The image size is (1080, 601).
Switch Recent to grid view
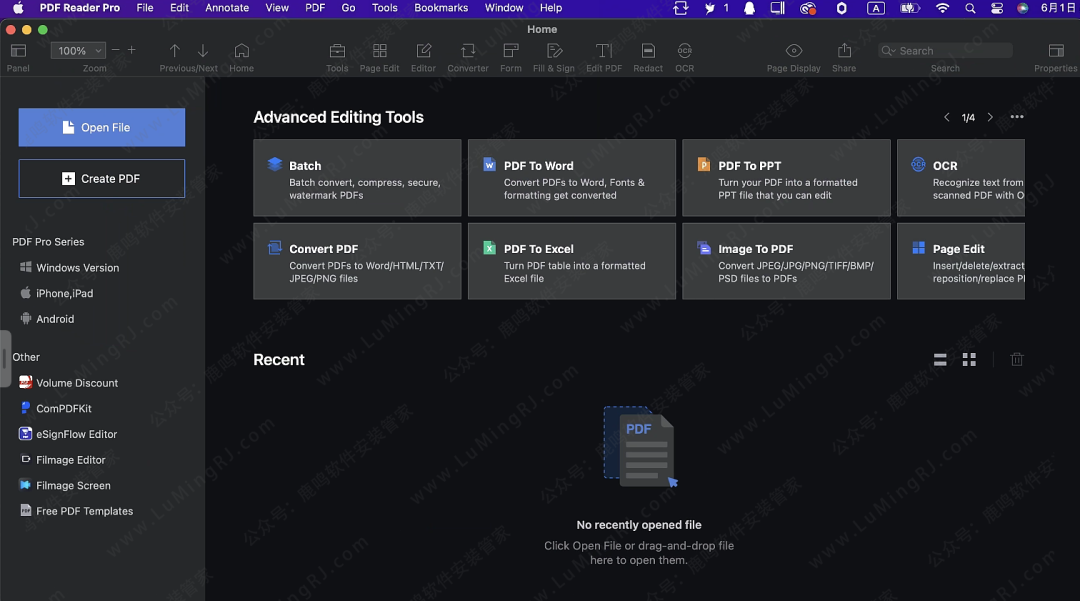[969, 359]
